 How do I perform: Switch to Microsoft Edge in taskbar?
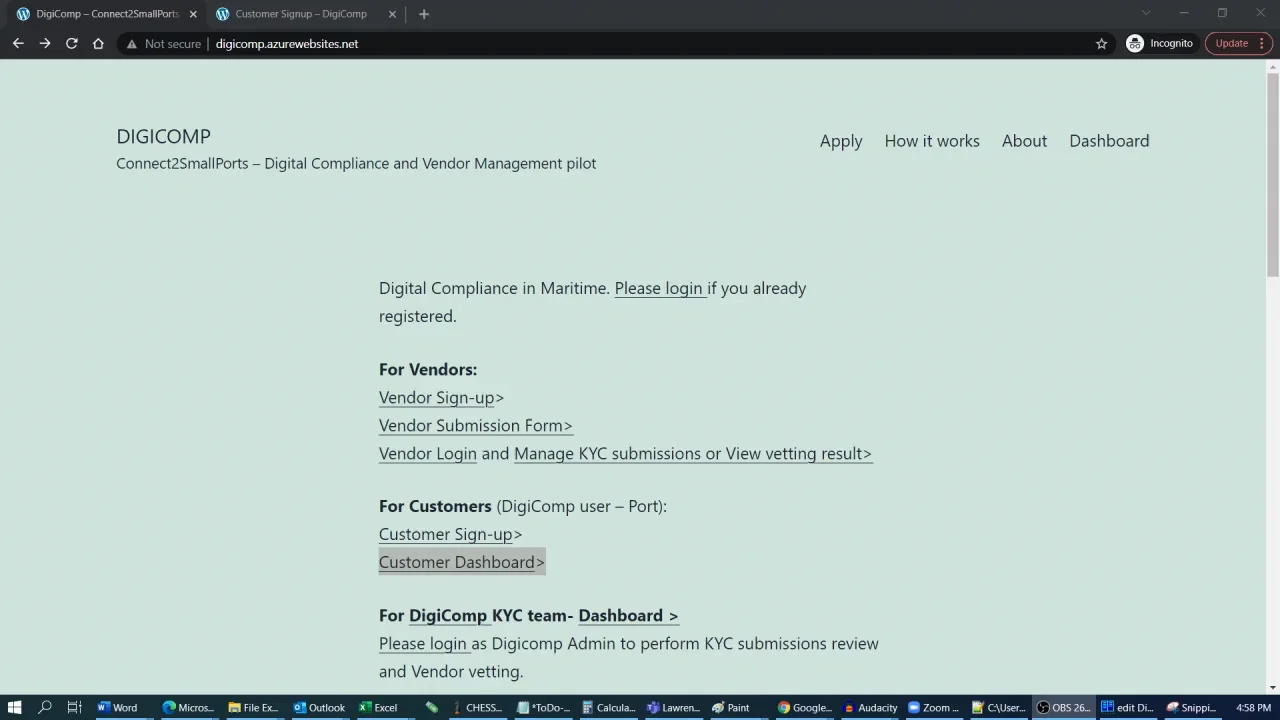coord(188,707)
